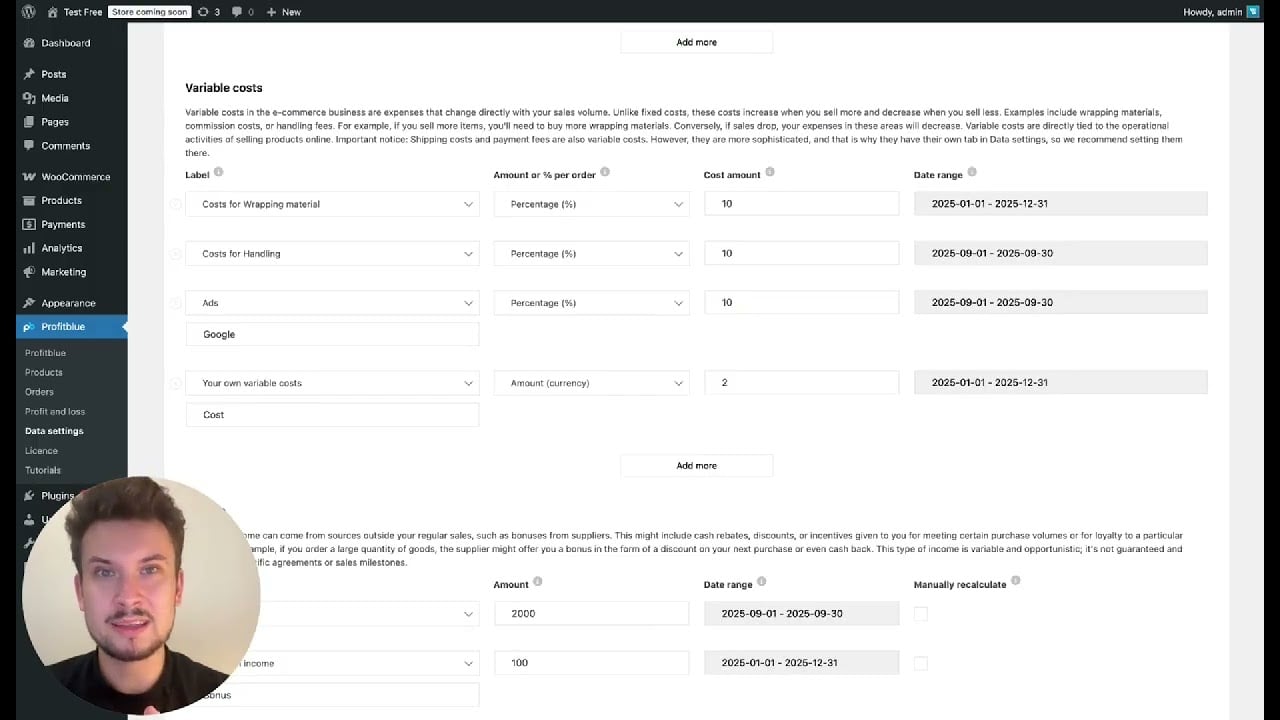Image resolution: width=1280 pixels, height=720 pixels.
Task: Click the lower Add more button
Action: click(x=696, y=465)
